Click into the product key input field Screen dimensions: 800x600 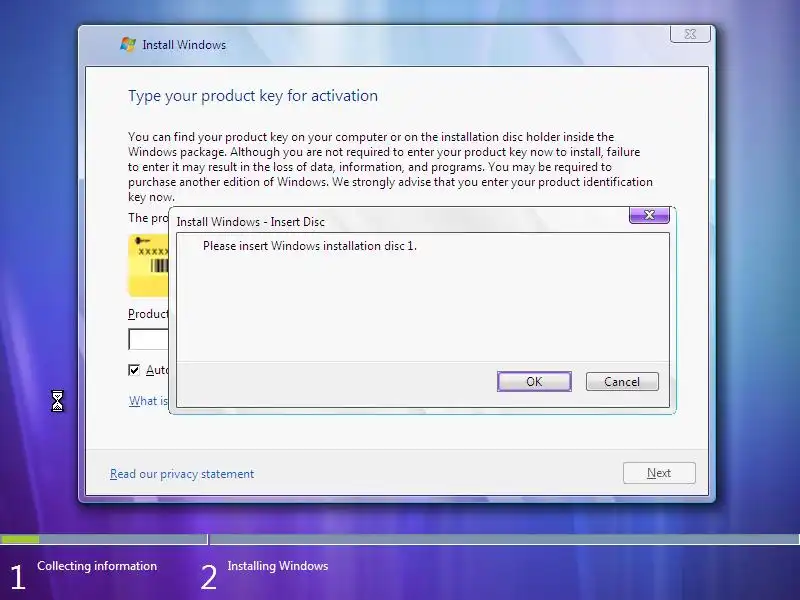148,339
